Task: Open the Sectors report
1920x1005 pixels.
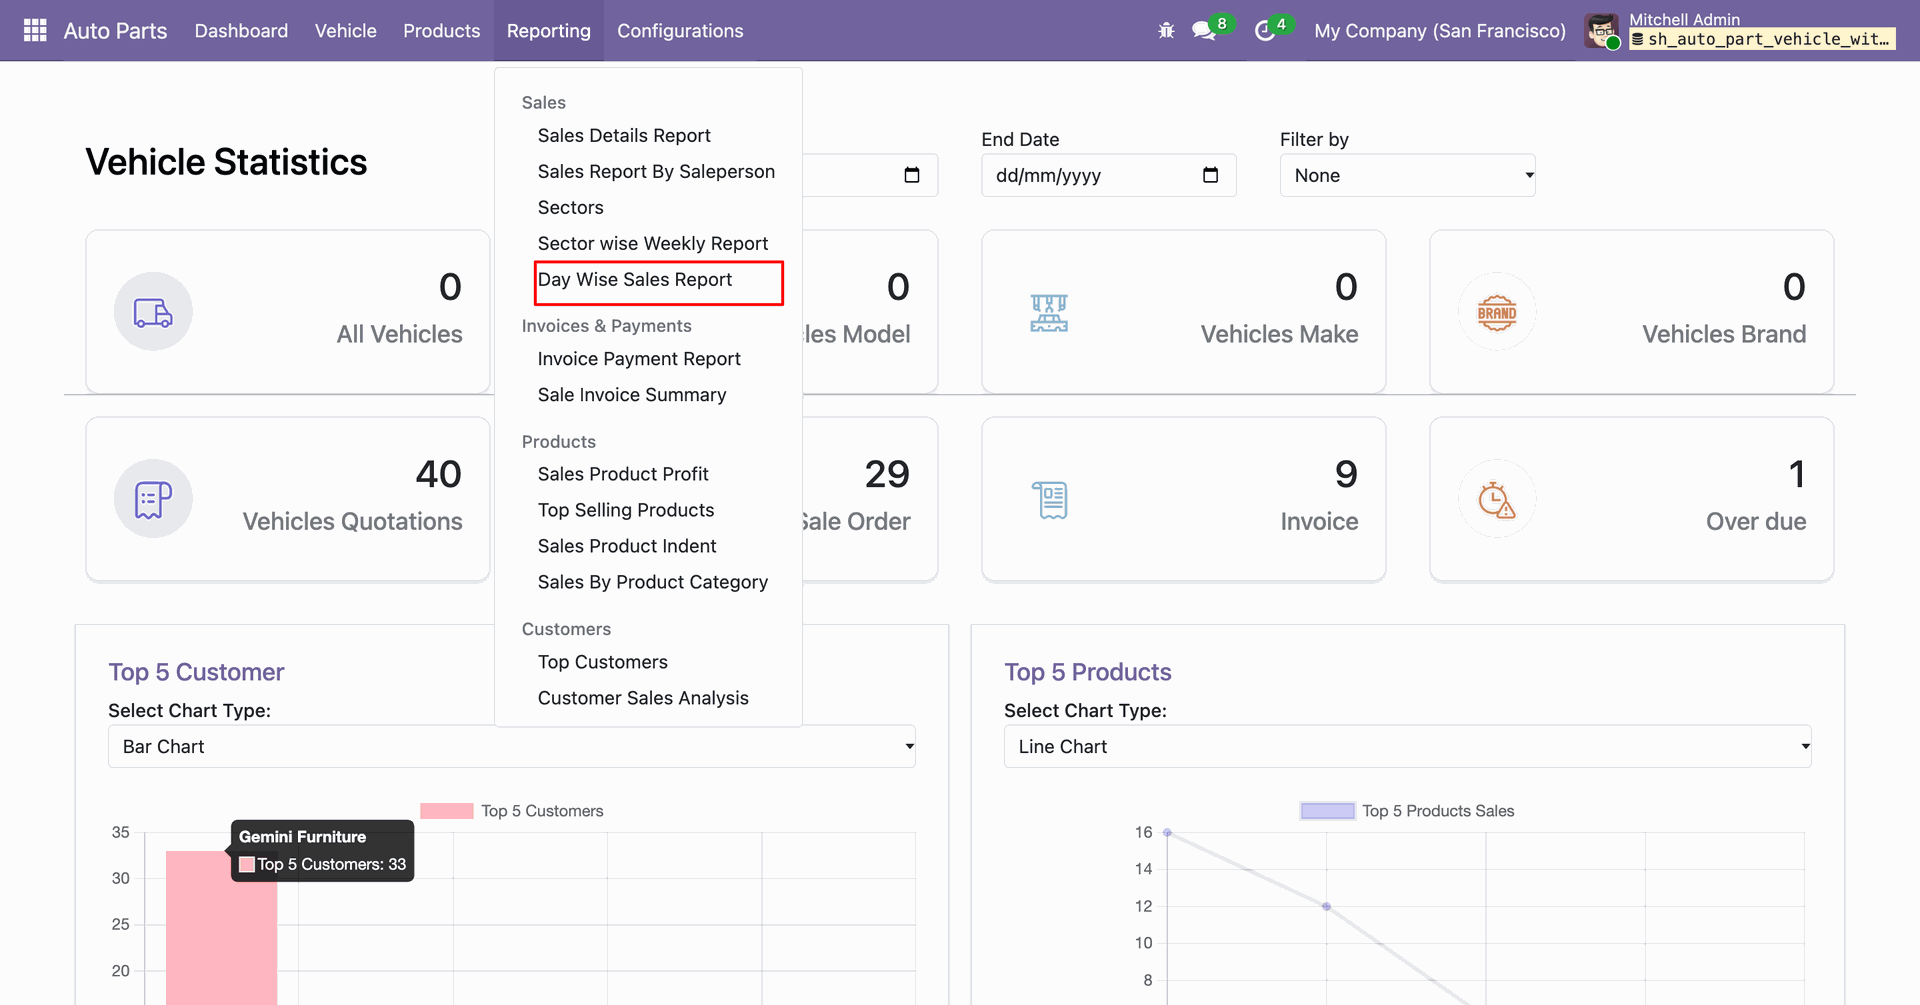Action: pyautogui.click(x=571, y=208)
